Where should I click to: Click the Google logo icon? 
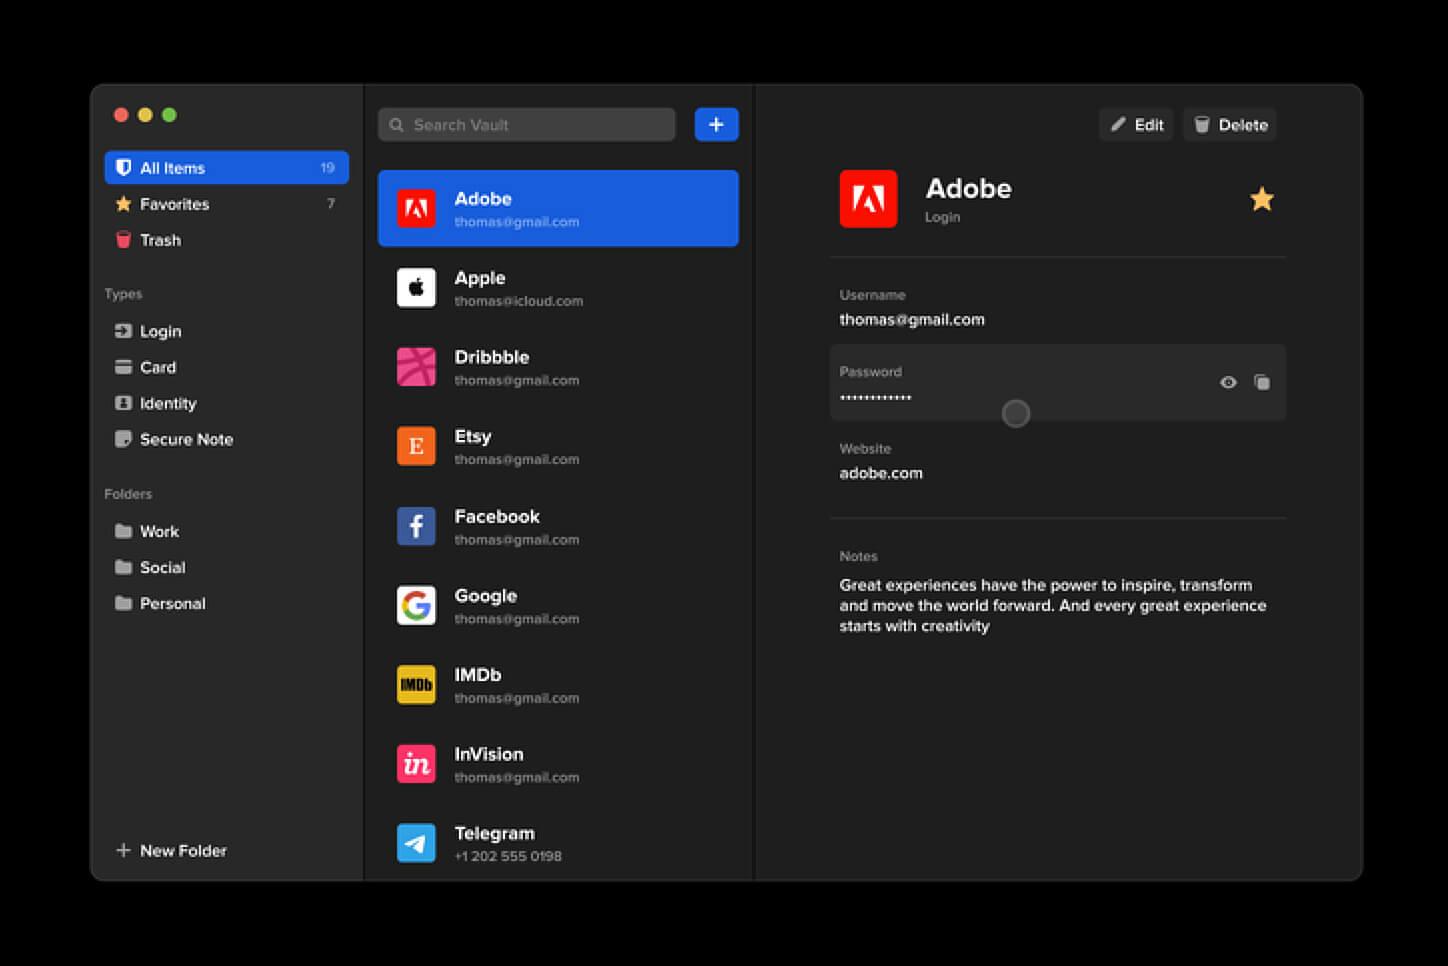point(416,605)
